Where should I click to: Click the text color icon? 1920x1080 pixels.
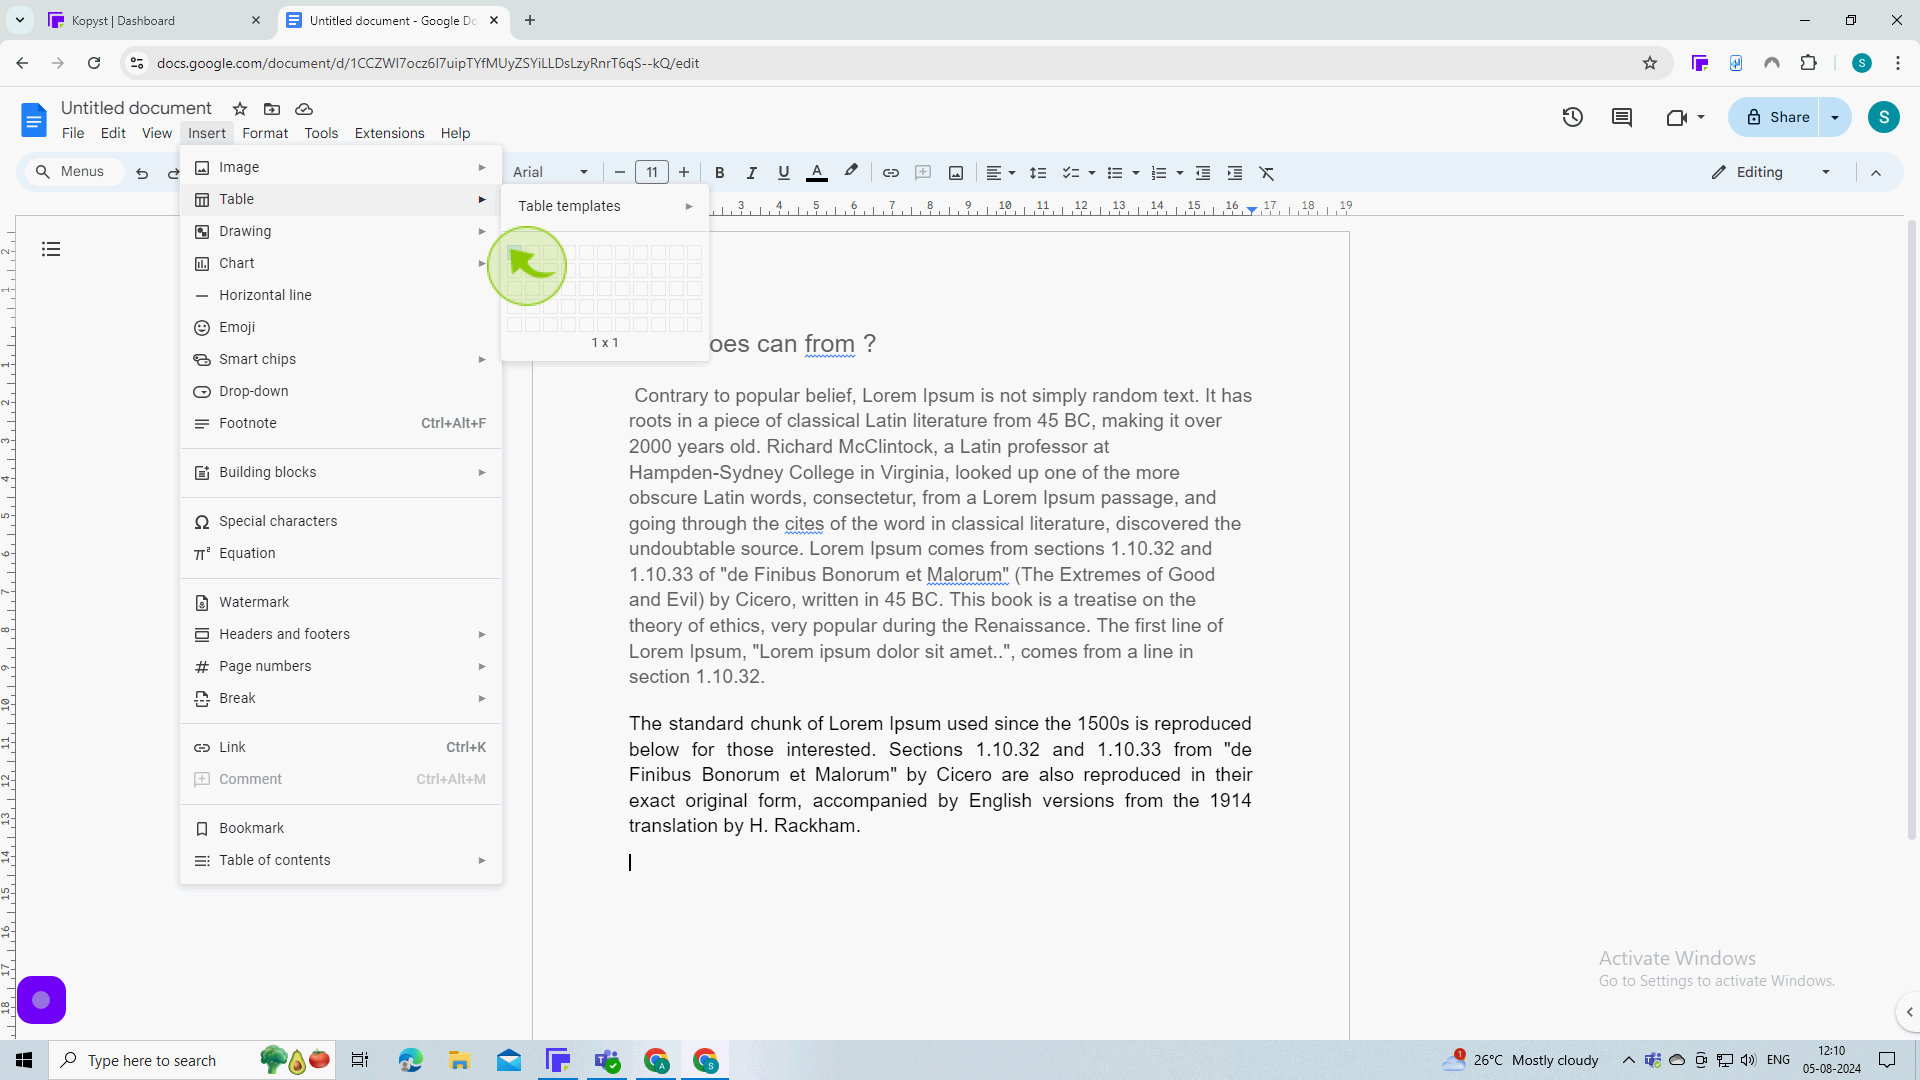pos(816,173)
